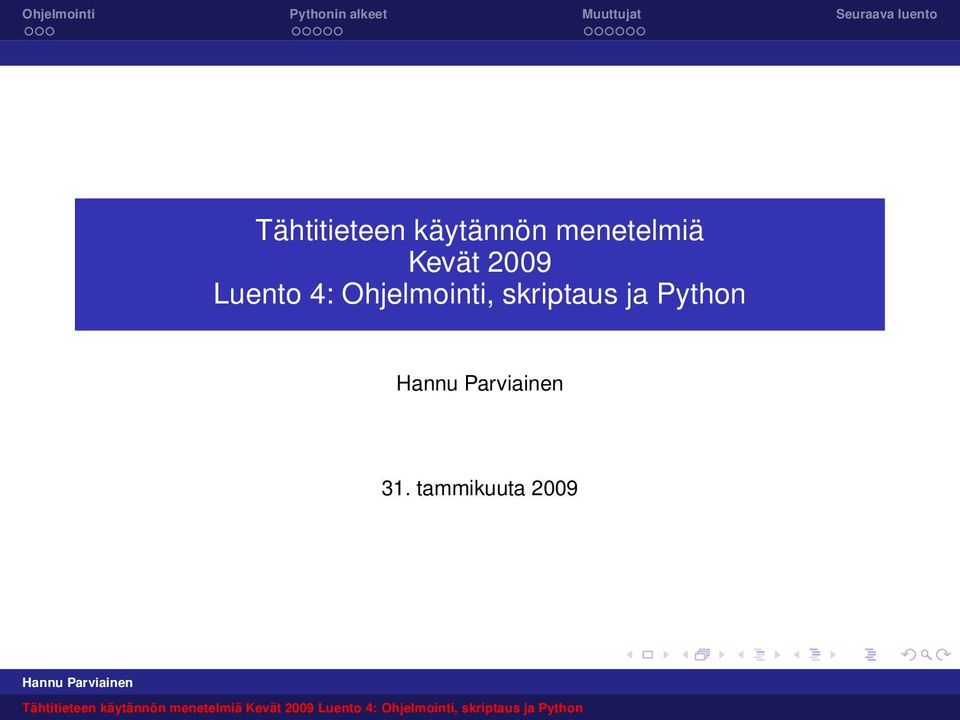Advance with the next frame arrow
960x720 pixels.
click(722, 654)
